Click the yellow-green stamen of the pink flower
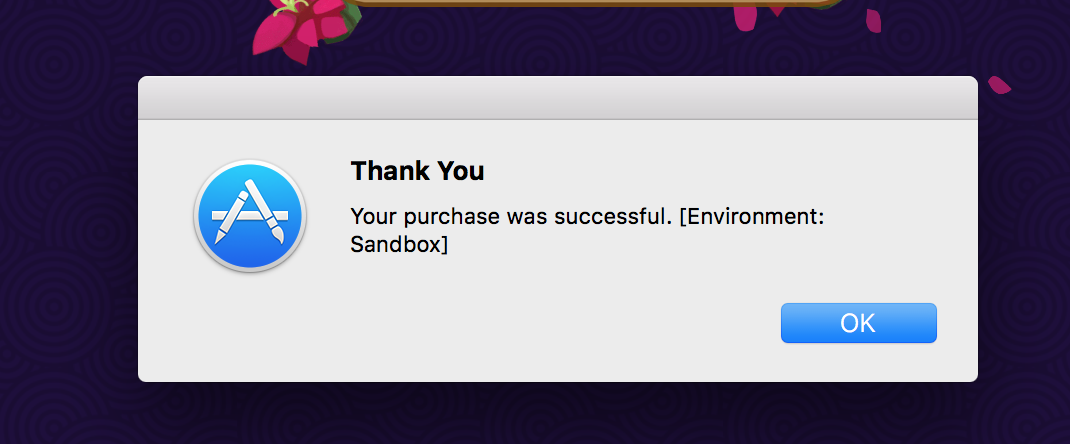This screenshot has width=1070, height=444. (289, 8)
